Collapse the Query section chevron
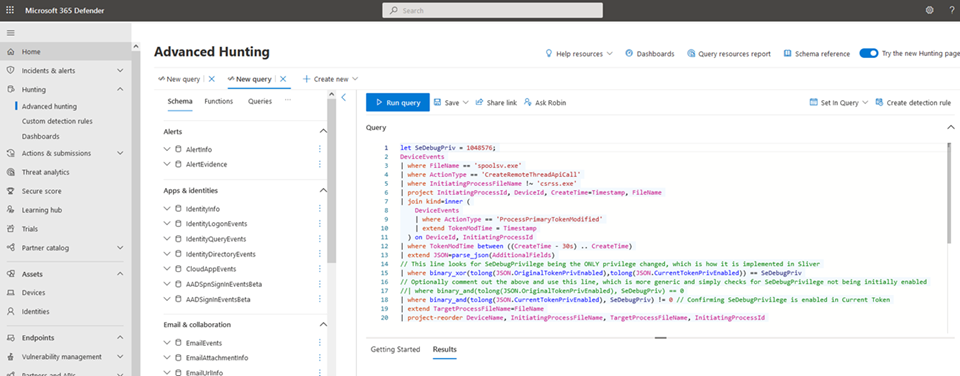This screenshot has height=376, width=960. pos(950,127)
